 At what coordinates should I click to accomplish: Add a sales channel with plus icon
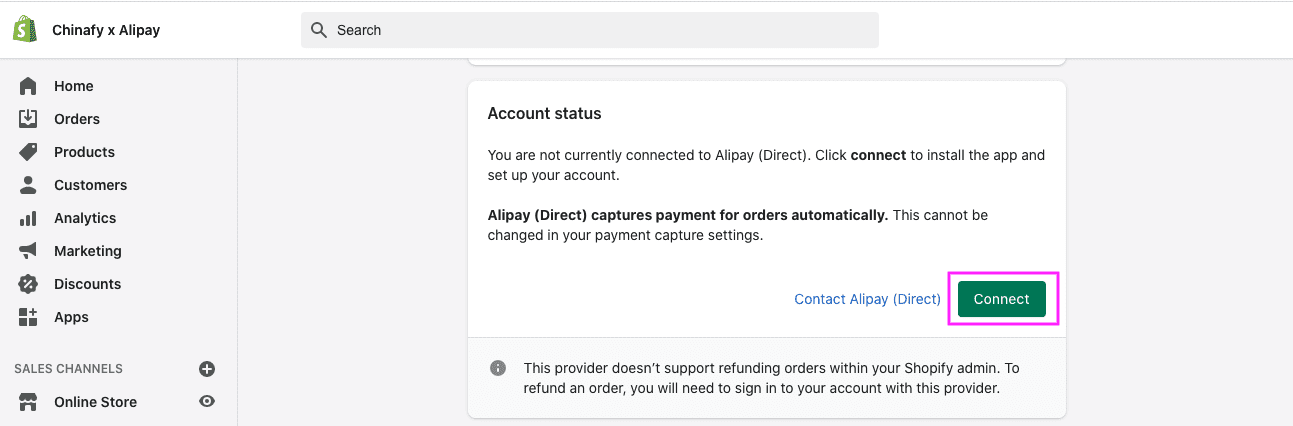[x=207, y=369]
